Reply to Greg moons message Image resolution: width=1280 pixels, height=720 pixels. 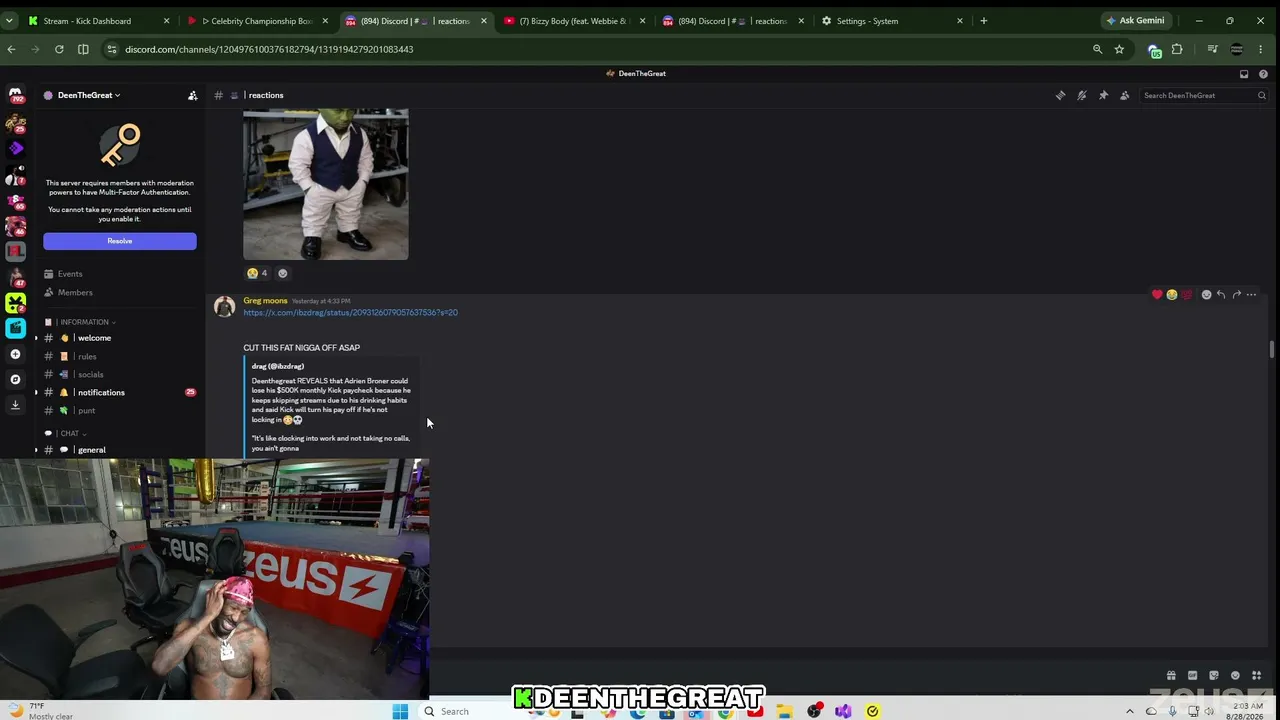[x=1221, y=295]
